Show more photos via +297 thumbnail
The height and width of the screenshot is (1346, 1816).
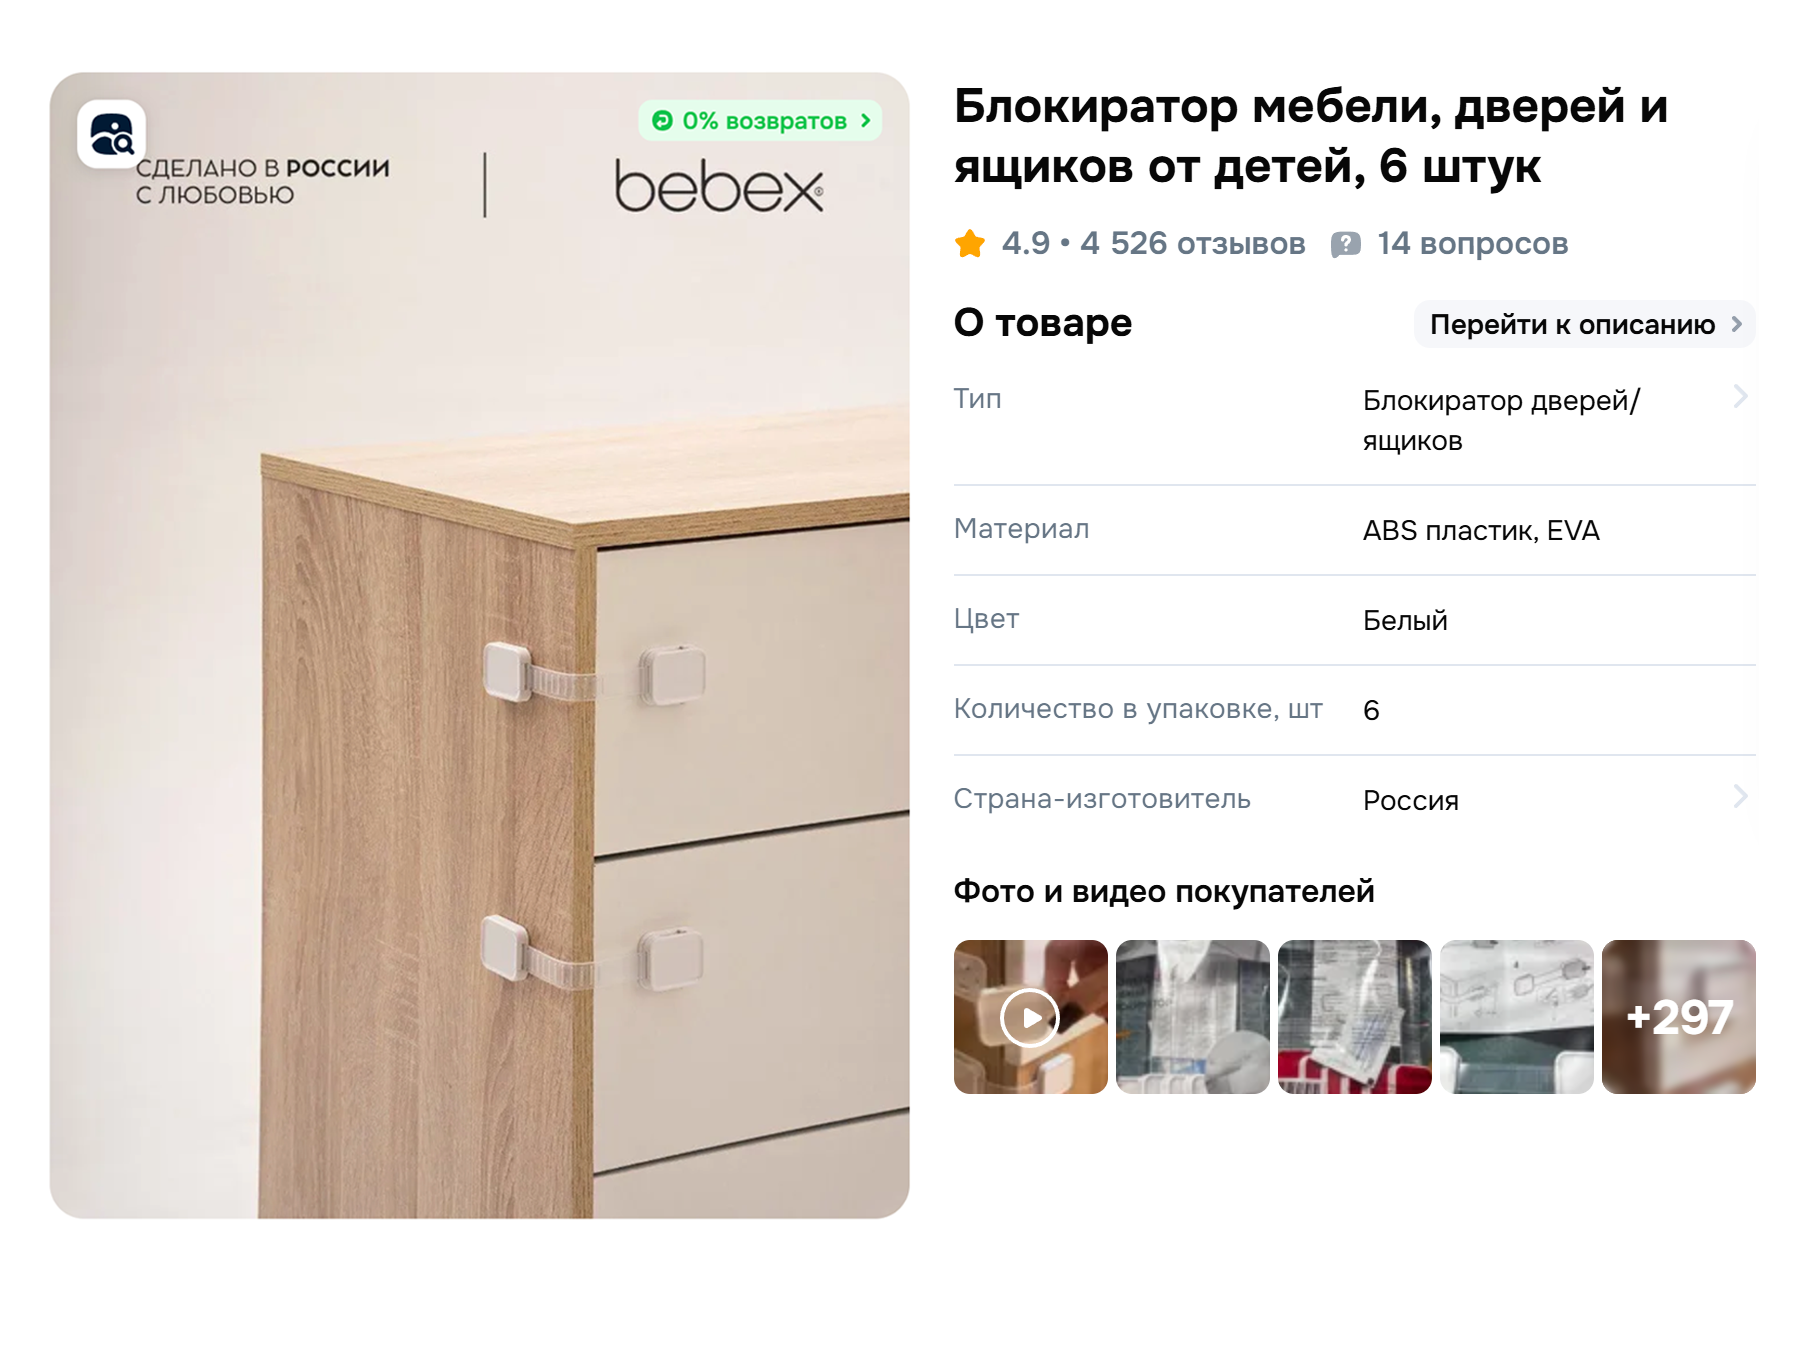point(1679,1017)
